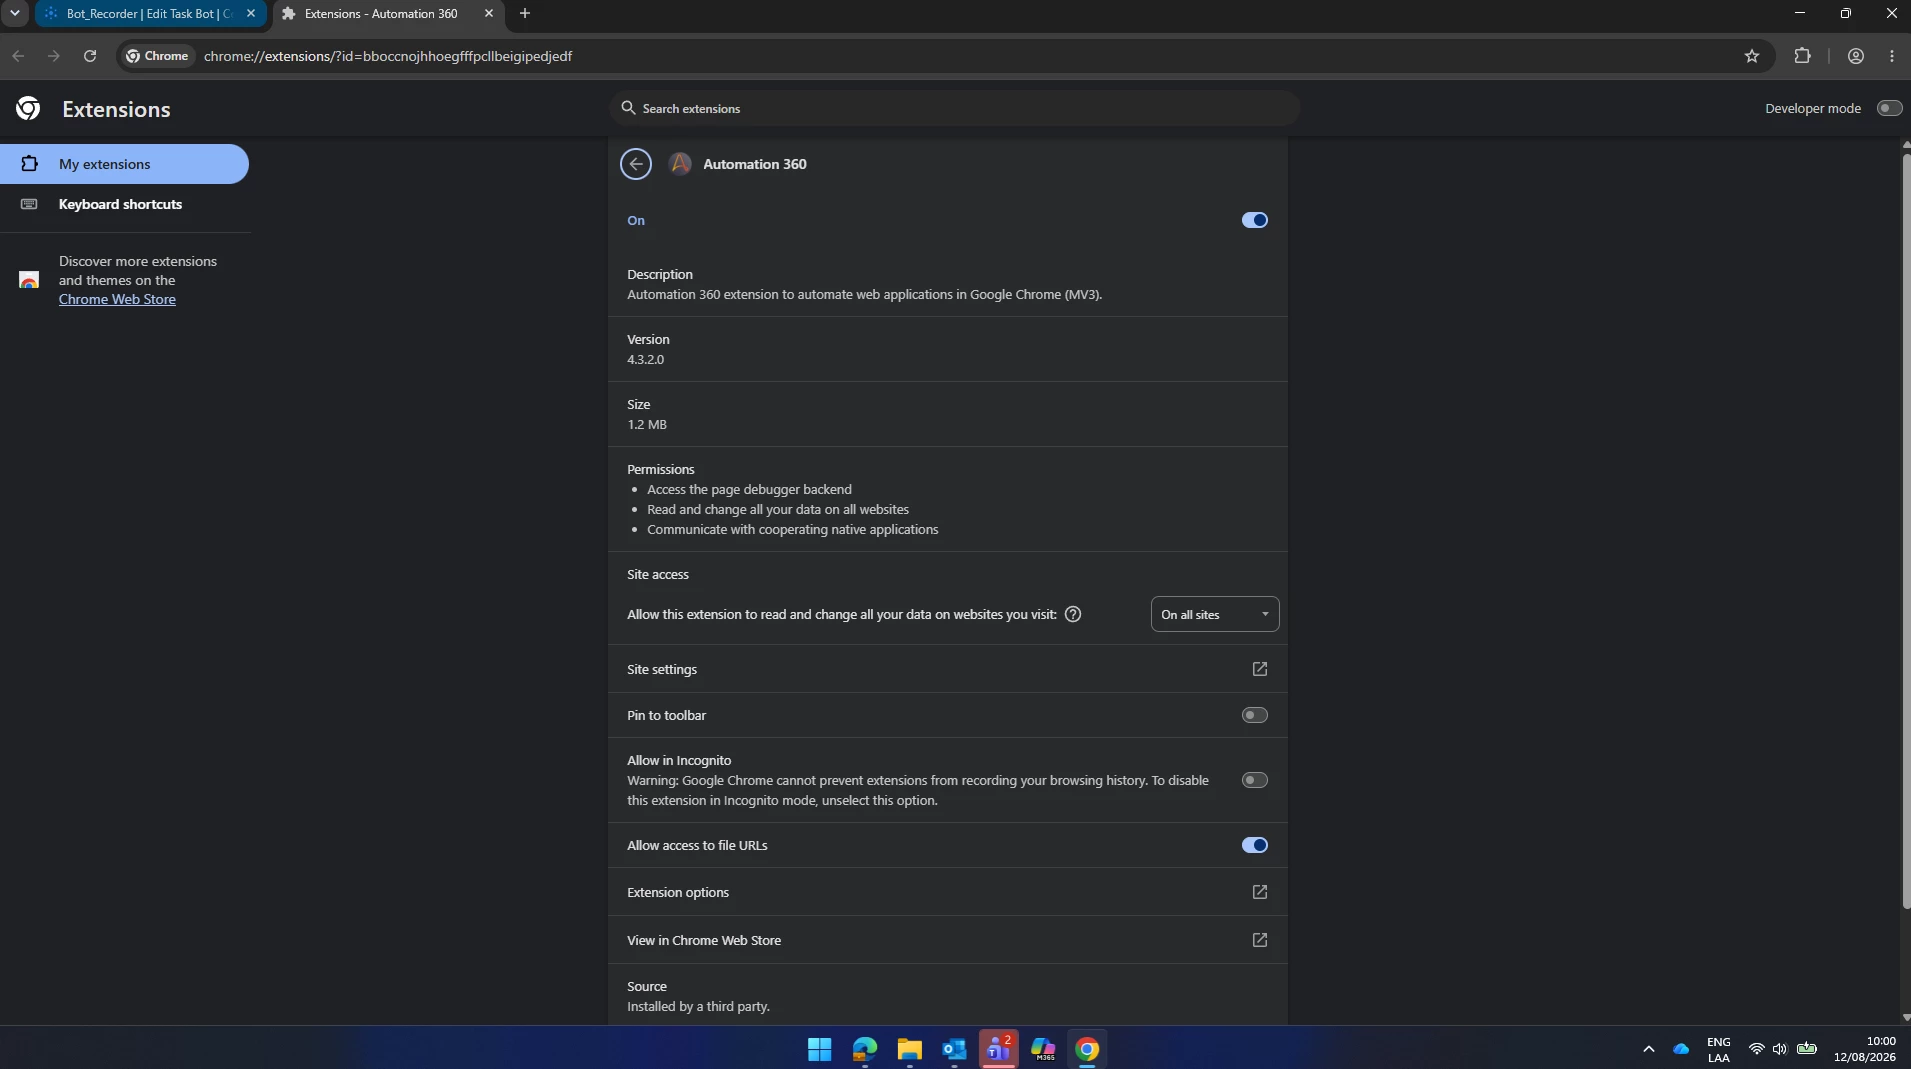Open the browser Extensions puzzle icon
1911x1069 pixels.
click(x=1803, y=56)
